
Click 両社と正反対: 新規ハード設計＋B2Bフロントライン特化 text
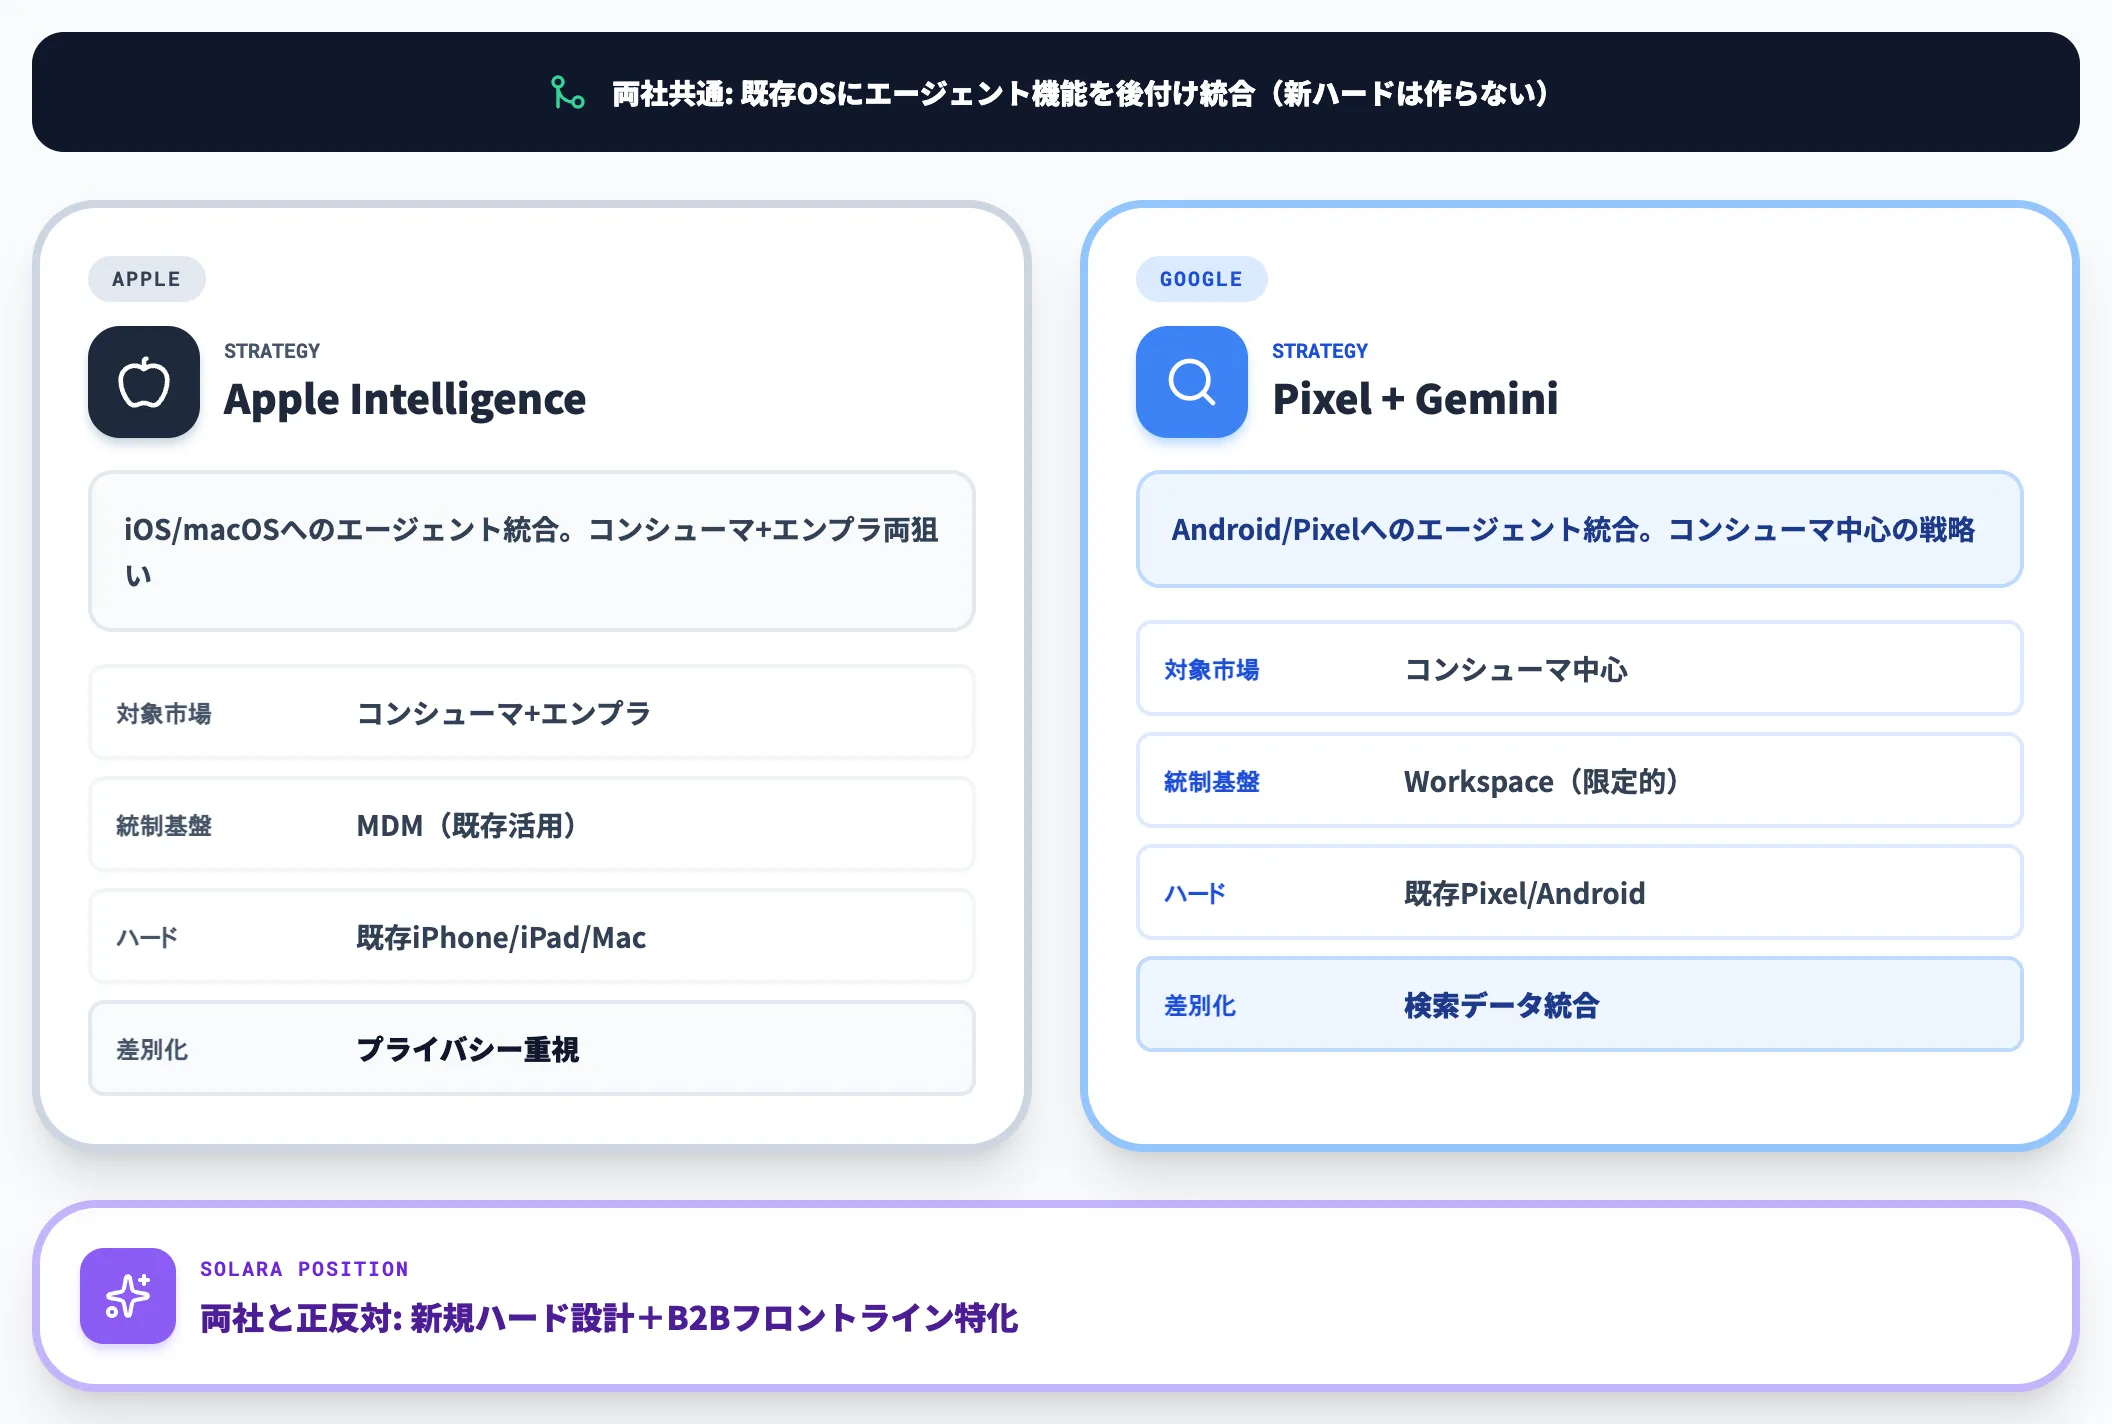click(609, 1318)
